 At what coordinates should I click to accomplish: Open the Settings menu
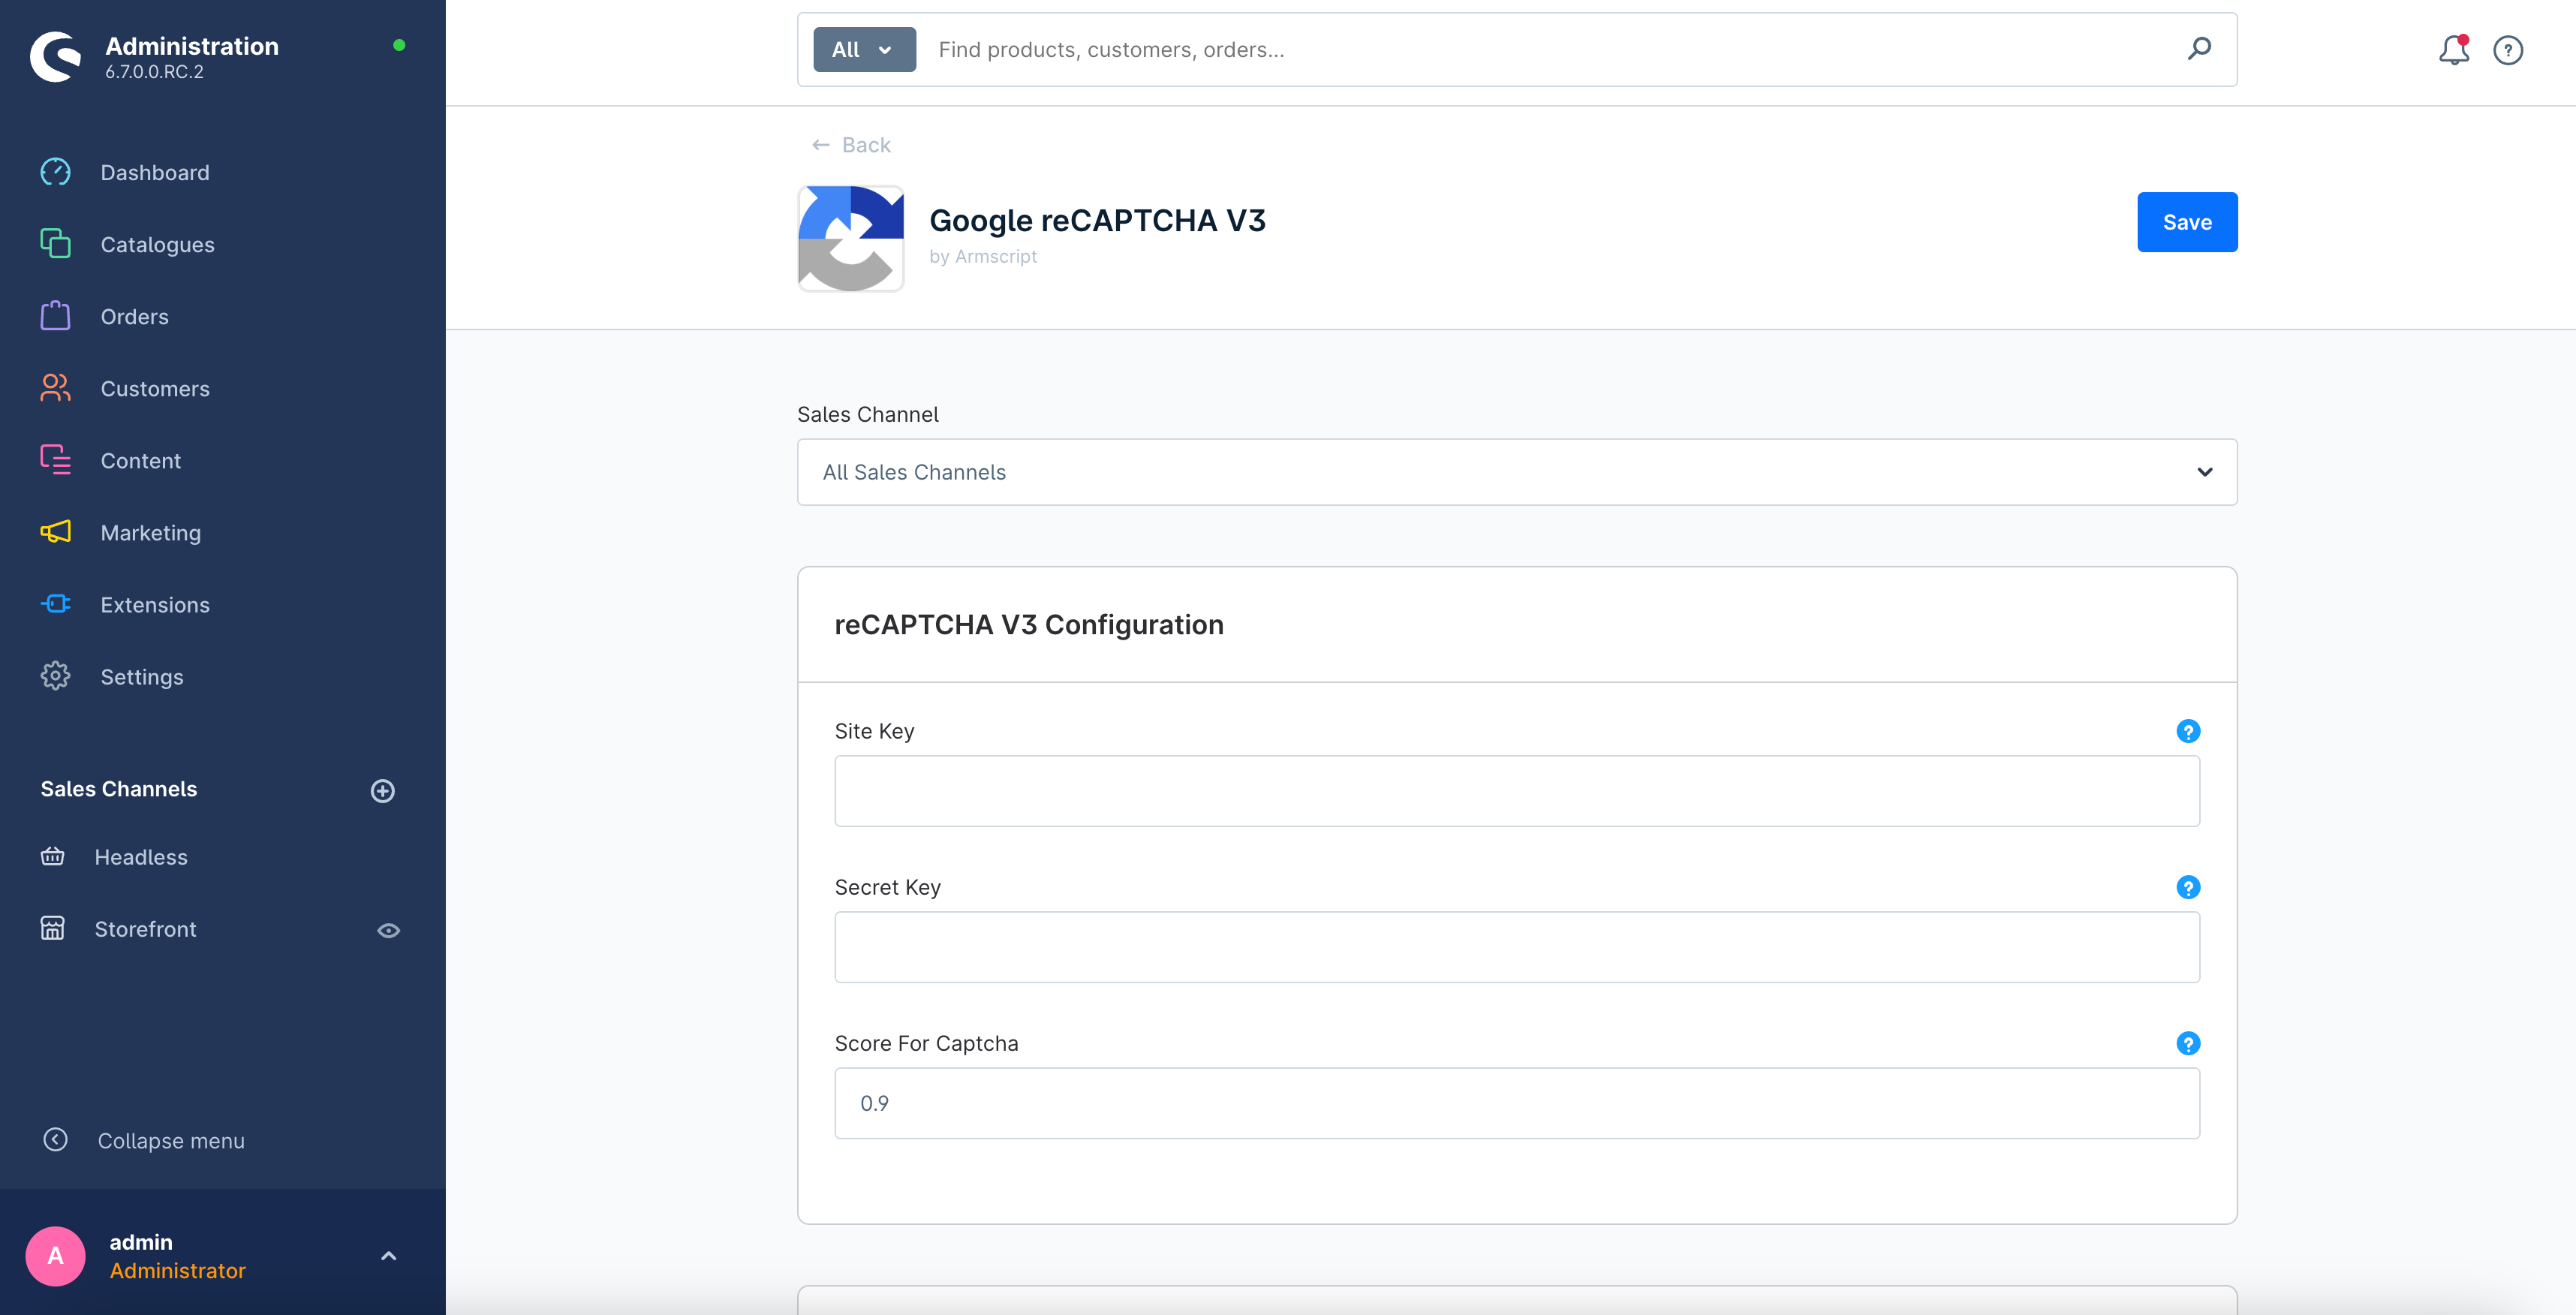(x=142, y=676)
